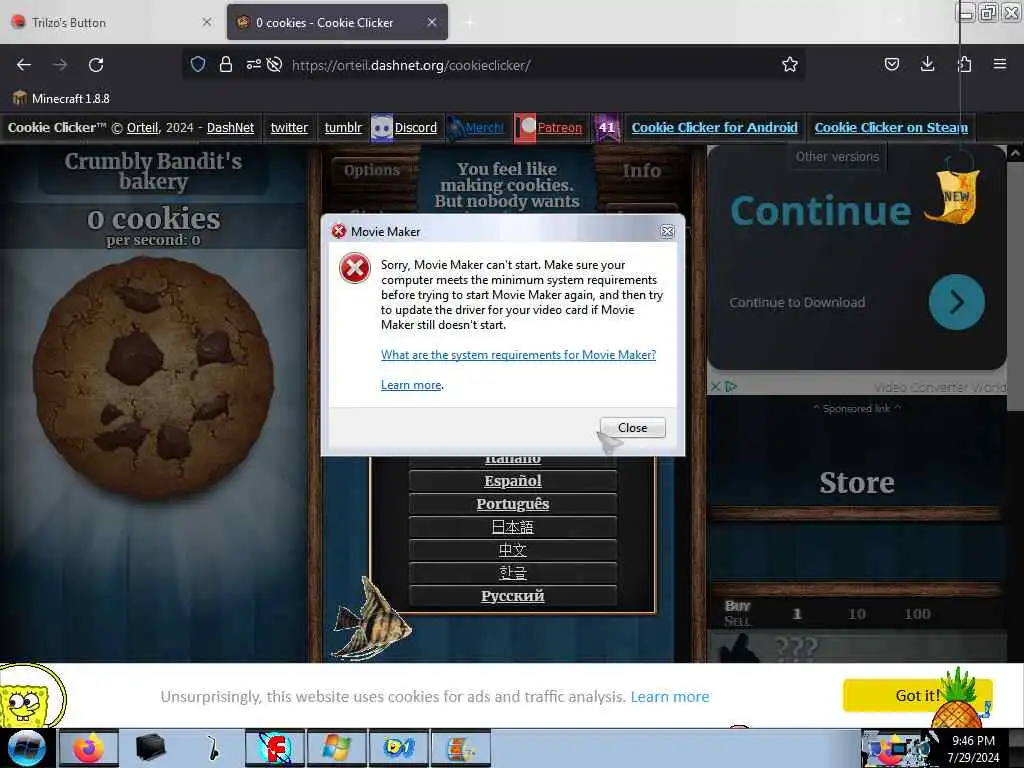
Task: Open the extensions puzzle icon
Action: point(965,64)
